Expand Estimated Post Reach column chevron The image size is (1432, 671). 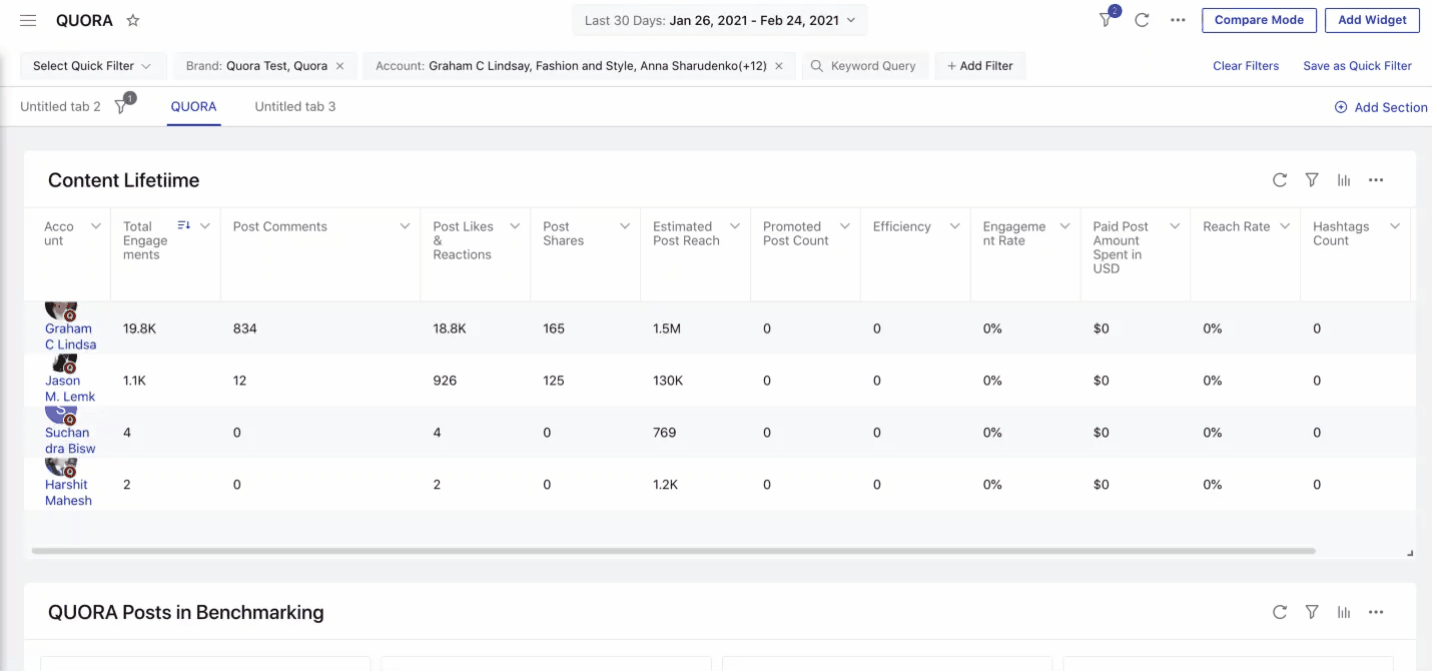pyautogui.click(x=735, y=227)
